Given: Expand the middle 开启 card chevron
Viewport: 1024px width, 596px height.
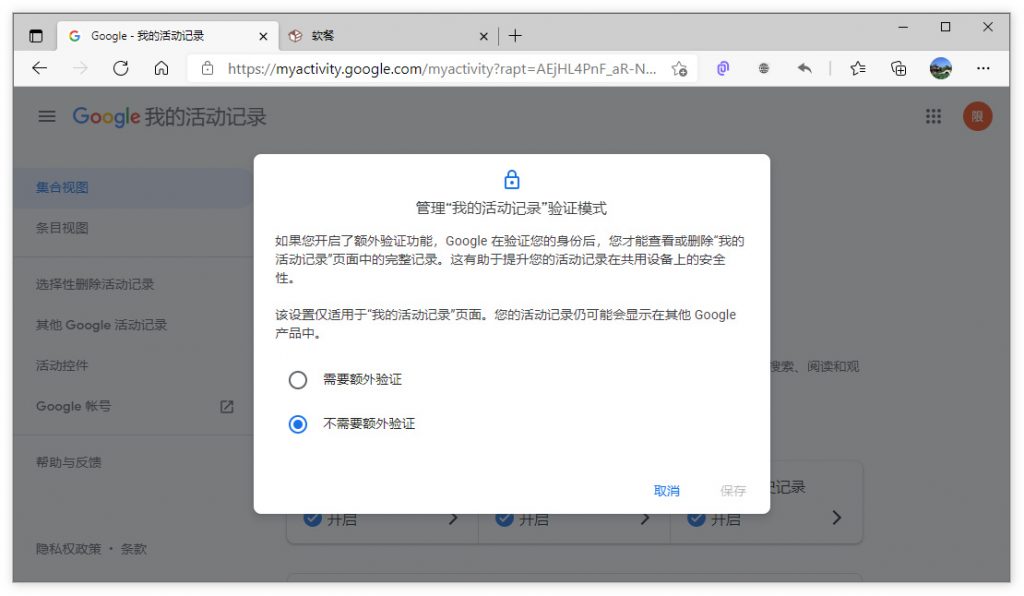Looking at the screenshot, I should 646,518.
